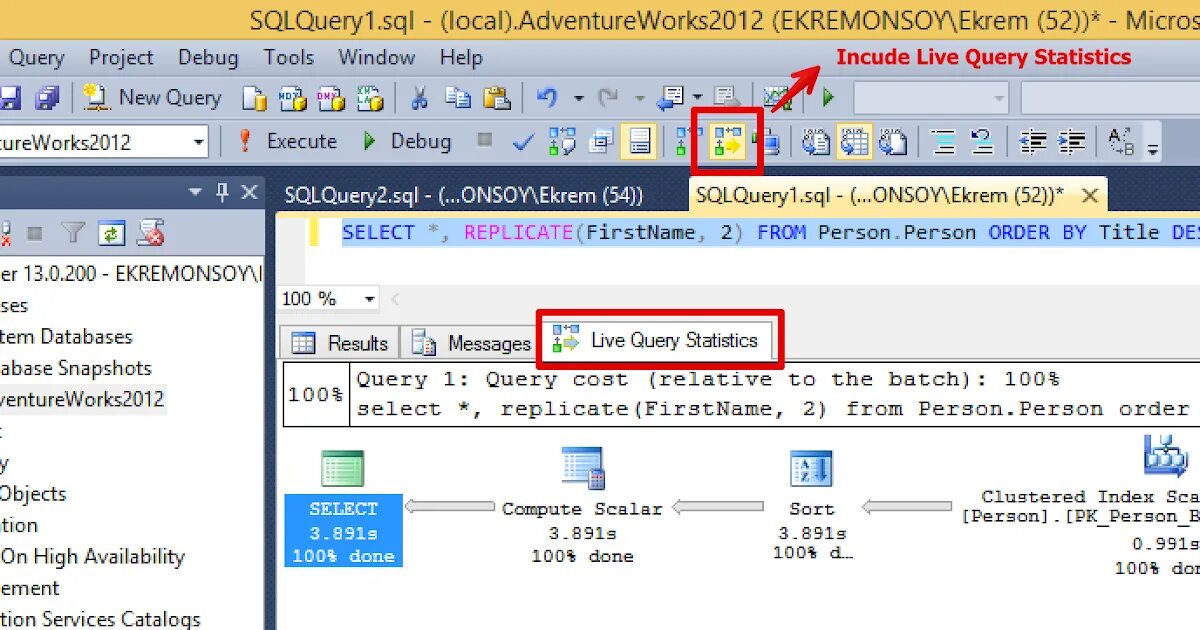Click the Save All disks icon

pyautogui.click(x=47, y=98)
